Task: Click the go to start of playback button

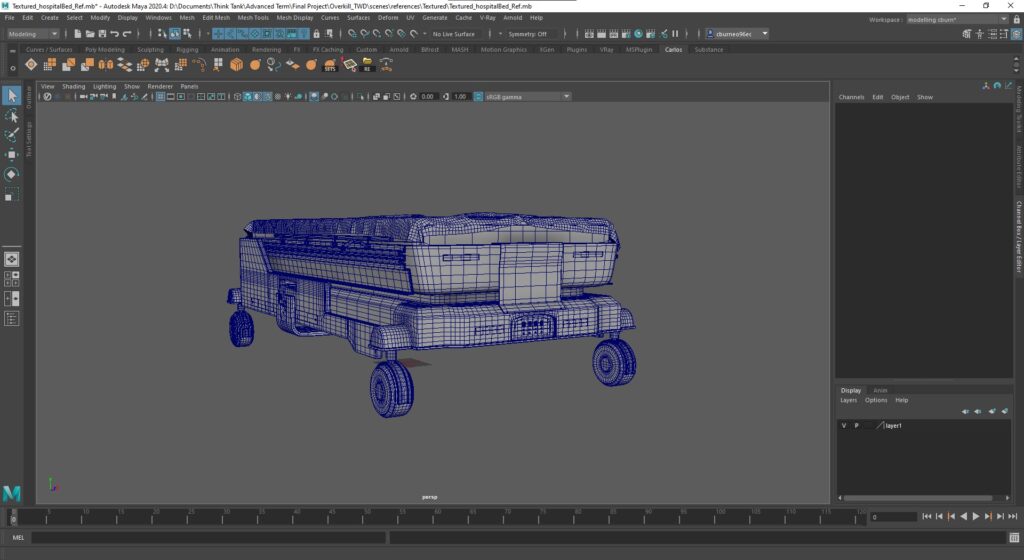Action: tap(927, 517)
